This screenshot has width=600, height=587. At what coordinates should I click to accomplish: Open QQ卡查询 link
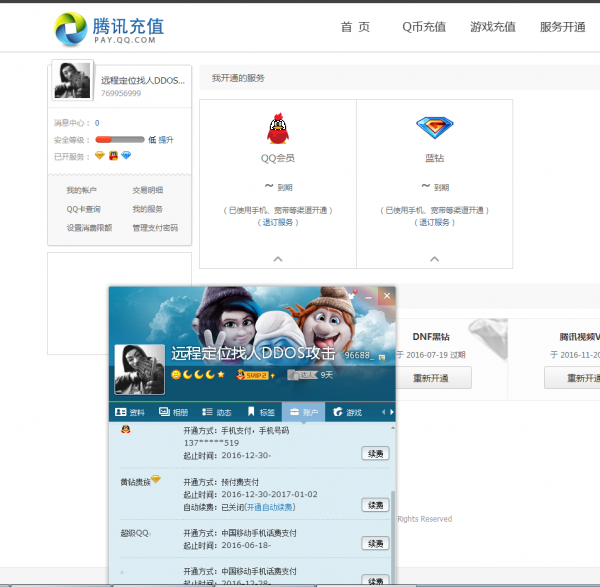point(83,209)
